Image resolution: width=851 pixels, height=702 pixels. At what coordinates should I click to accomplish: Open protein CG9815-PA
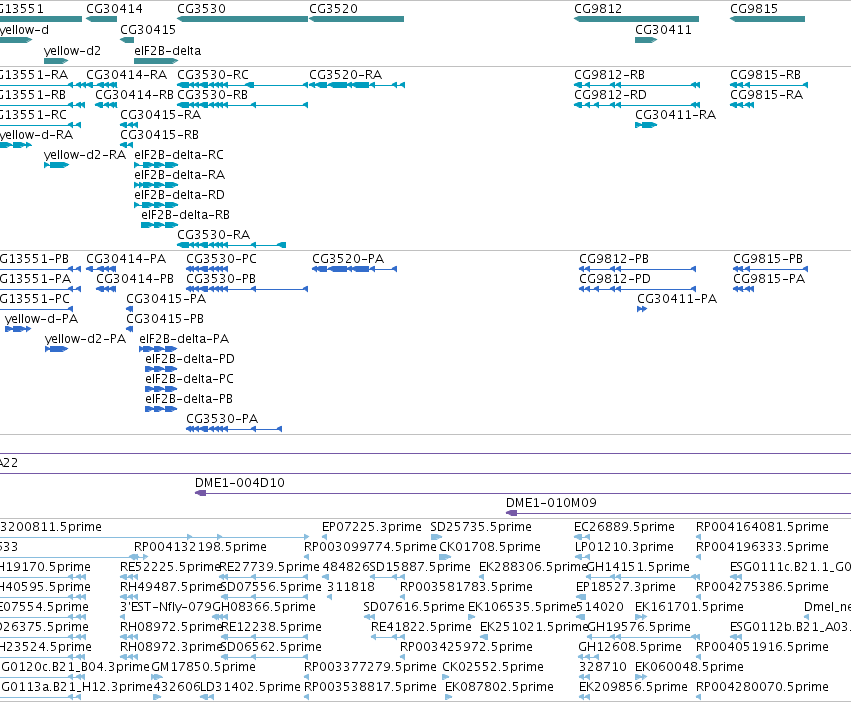[769, 280]
